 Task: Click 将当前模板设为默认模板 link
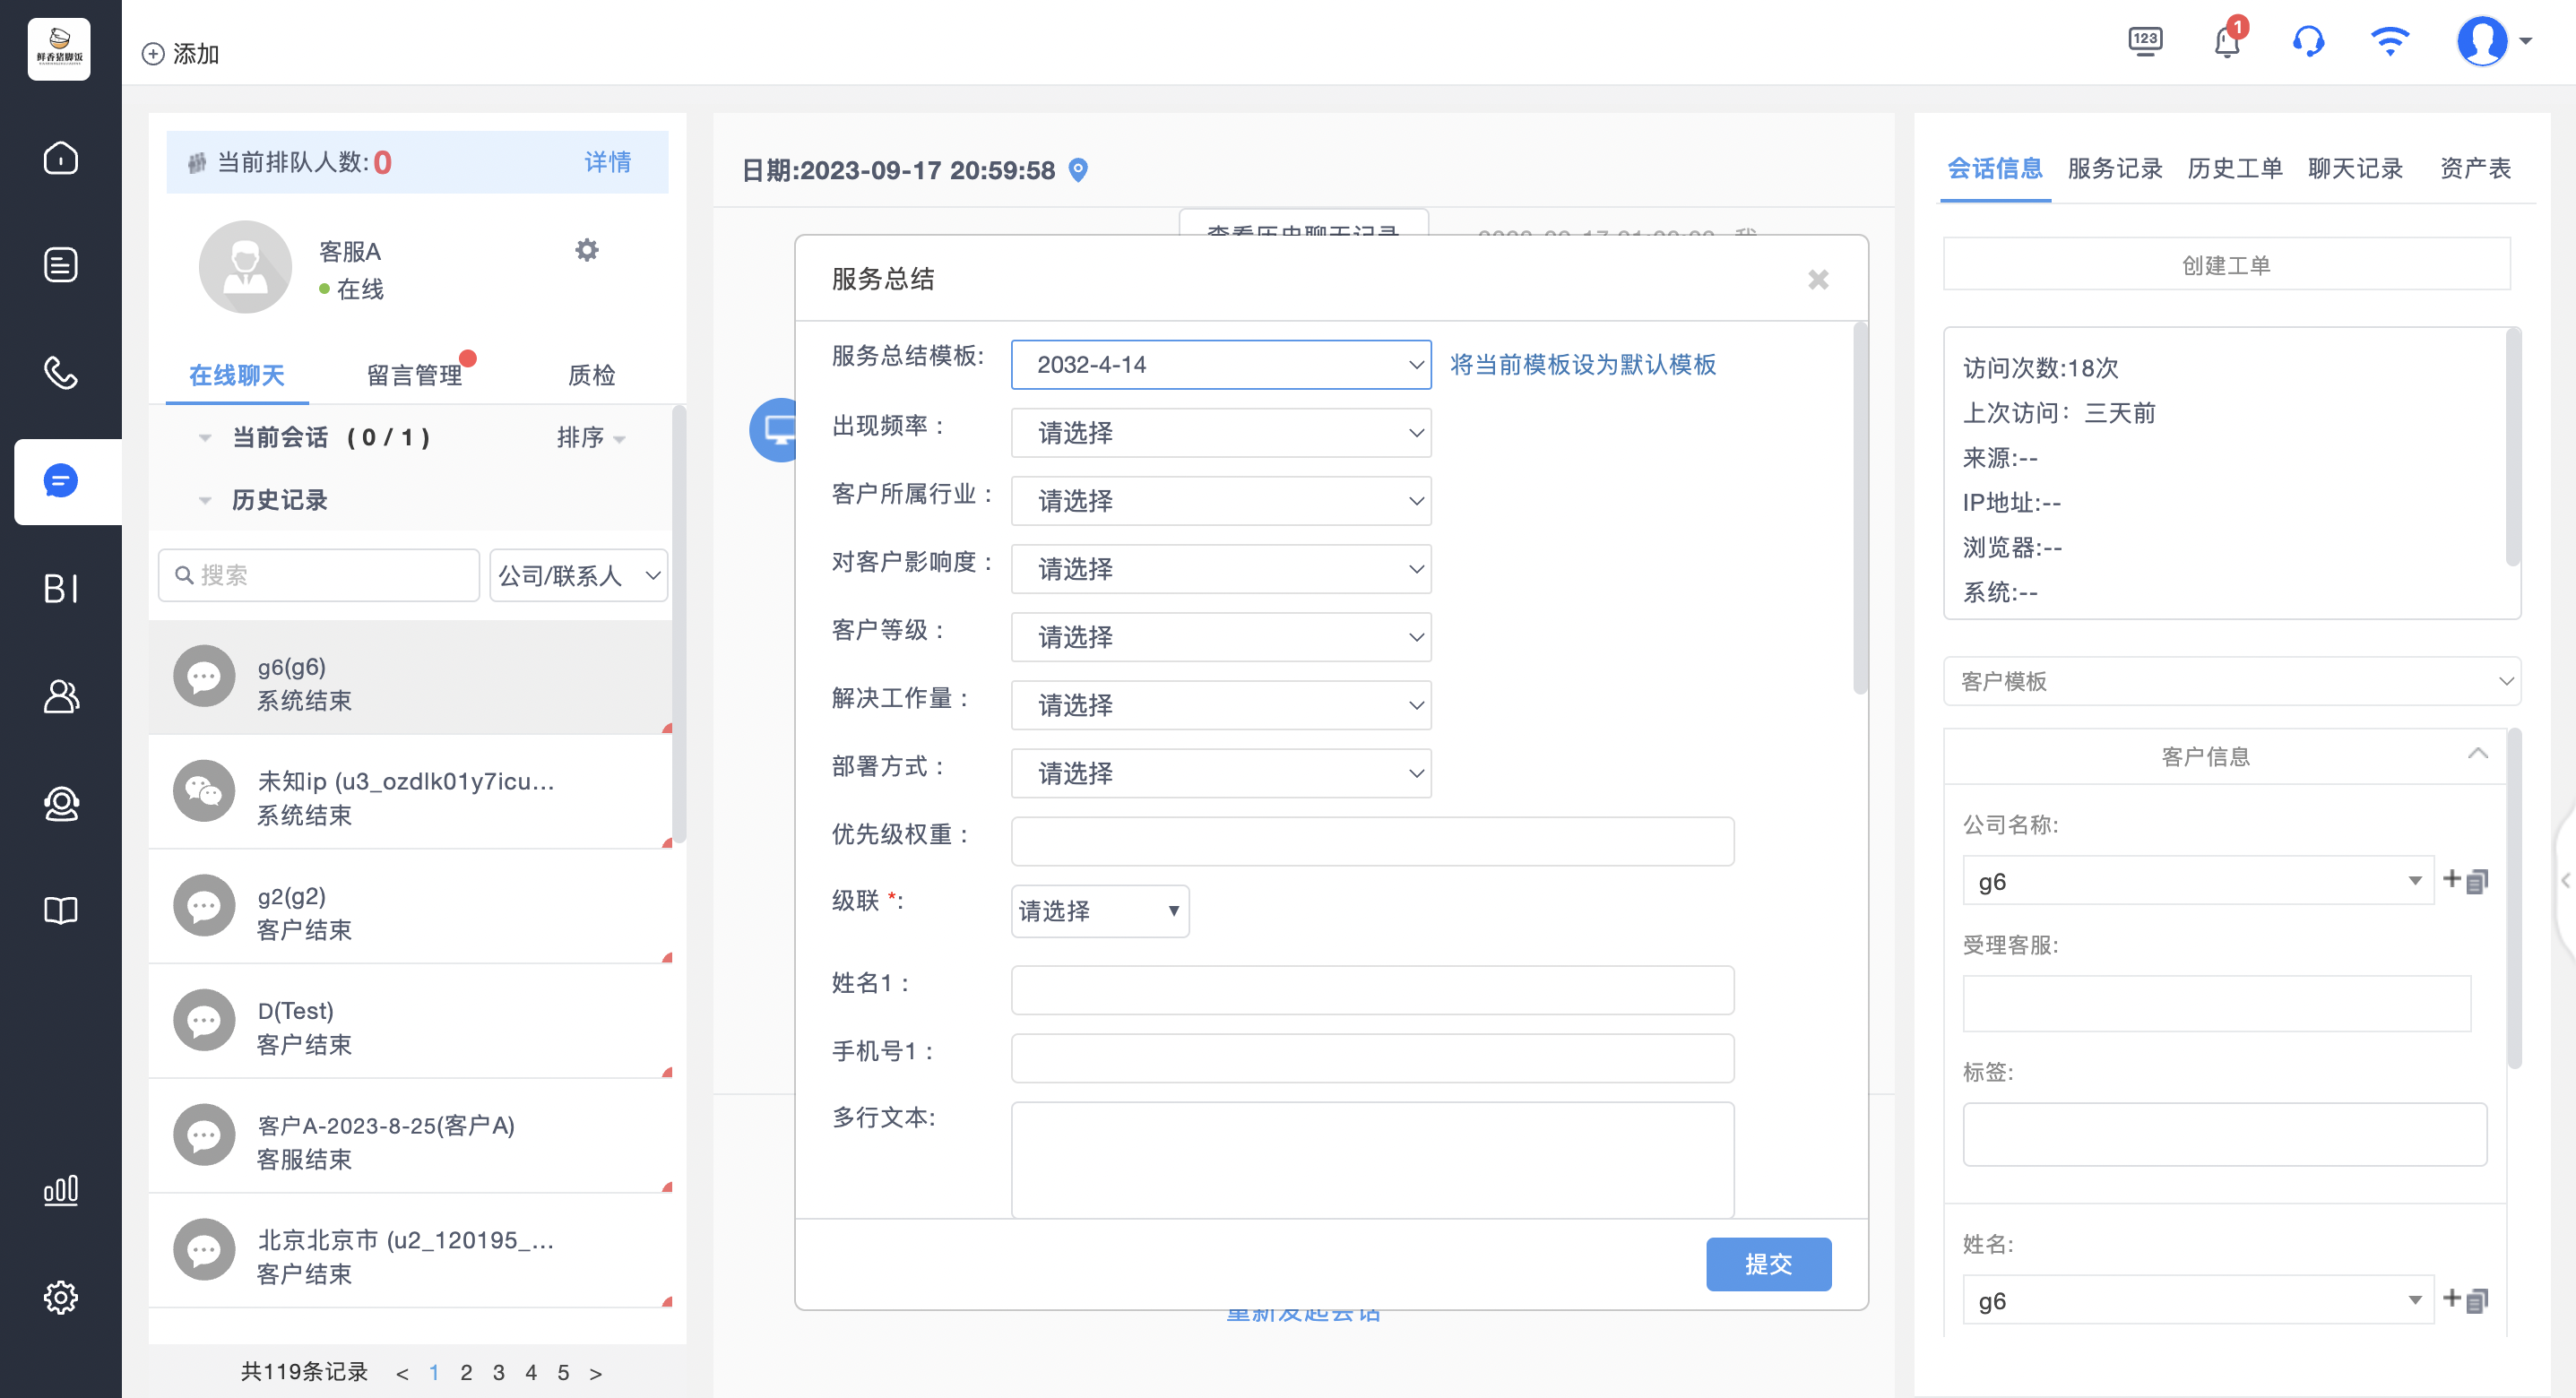click(1583, 365)
